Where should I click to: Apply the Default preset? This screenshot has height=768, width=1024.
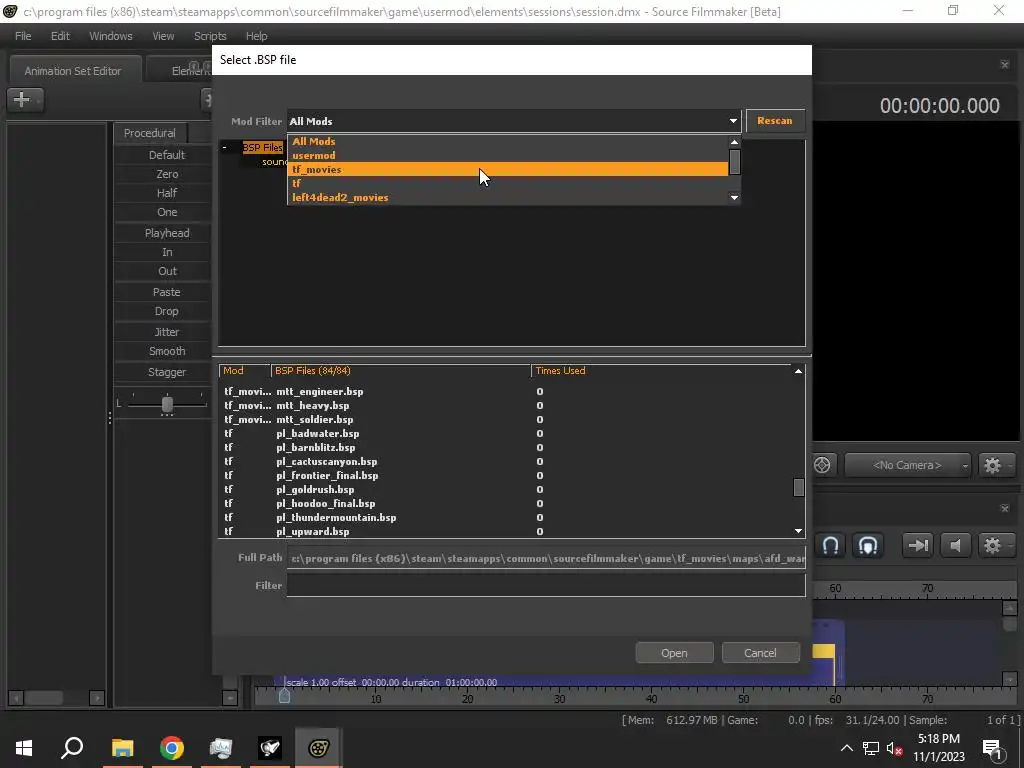point(167,155)
